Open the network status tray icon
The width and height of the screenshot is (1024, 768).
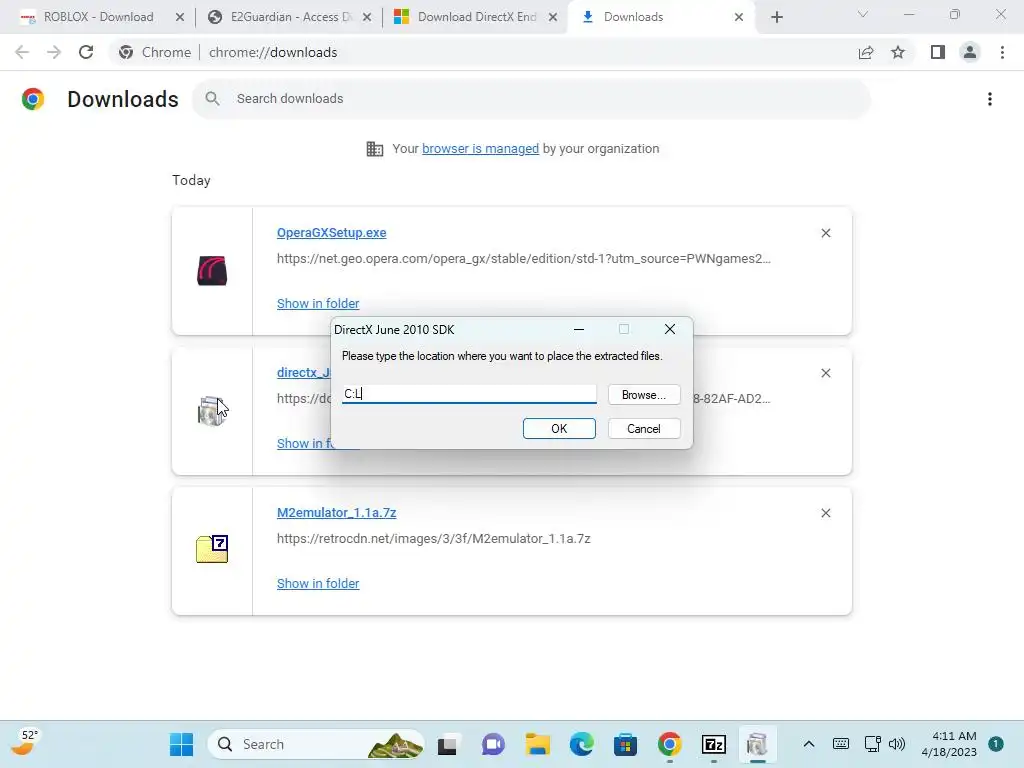coord(872,744)
